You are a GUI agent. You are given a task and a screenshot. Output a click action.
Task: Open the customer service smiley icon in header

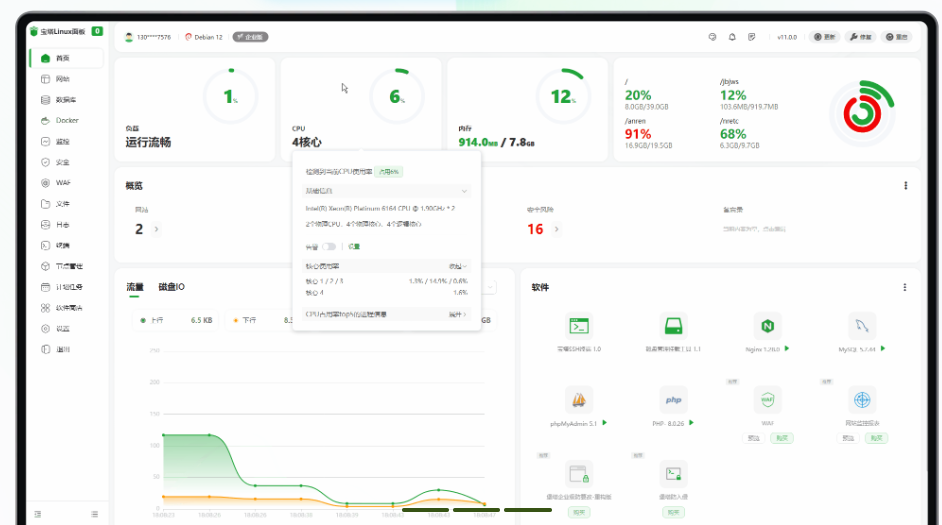[713, 37]
